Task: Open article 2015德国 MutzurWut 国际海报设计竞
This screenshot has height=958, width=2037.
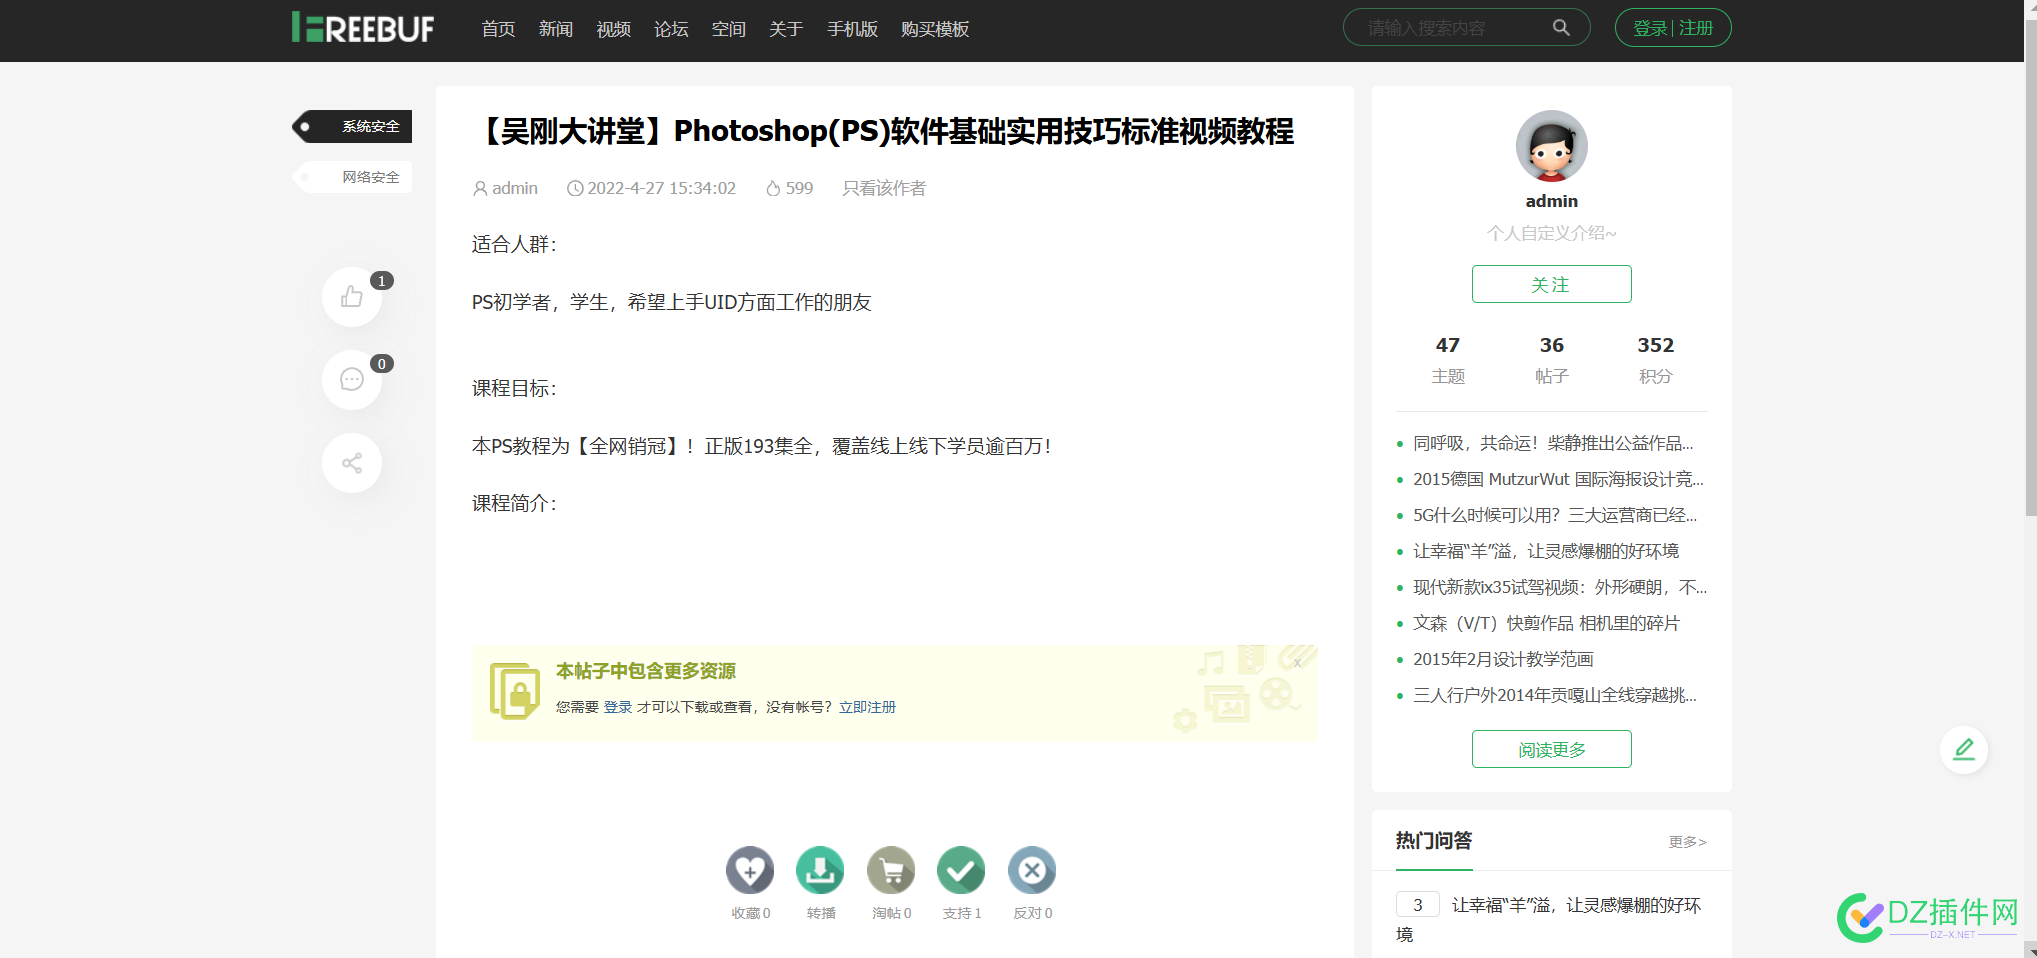Action: 1558,479
